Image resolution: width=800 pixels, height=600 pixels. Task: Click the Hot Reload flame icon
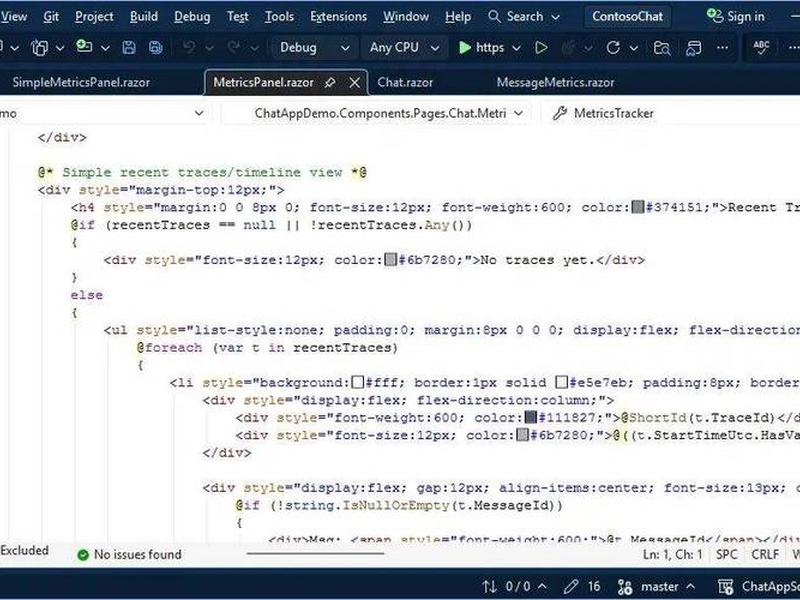pos(568,47)
